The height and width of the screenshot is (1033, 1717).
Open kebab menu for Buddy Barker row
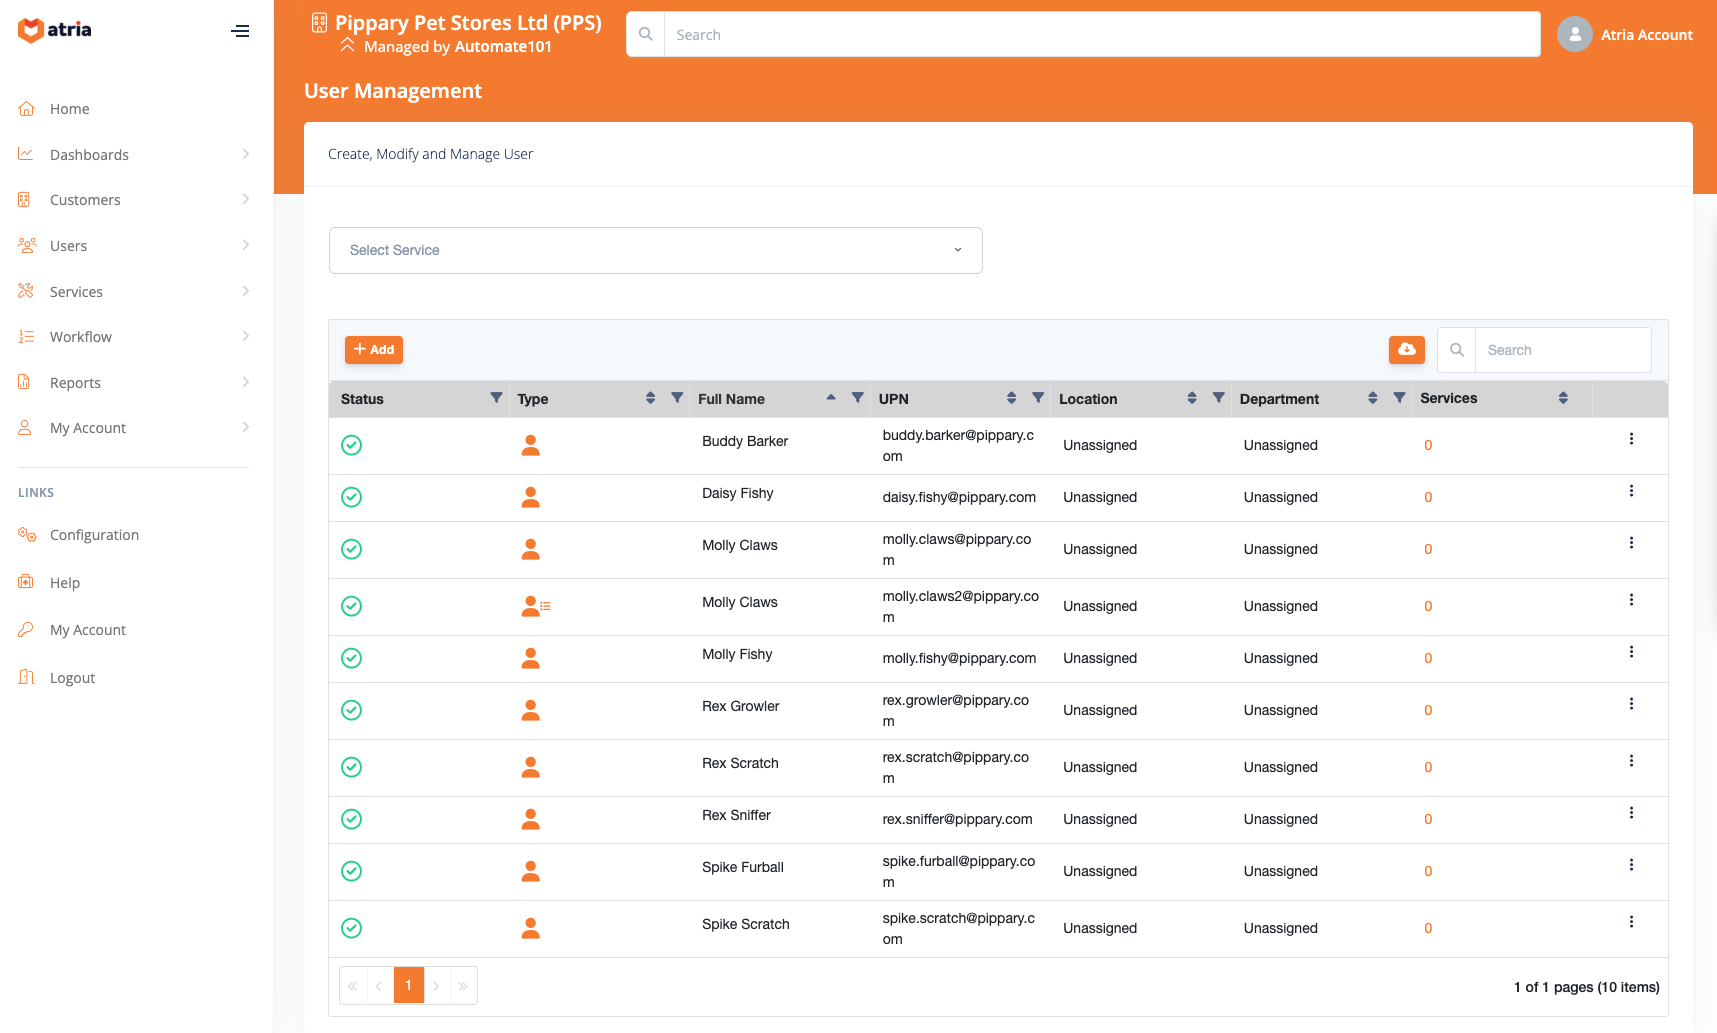(1632, 438)
